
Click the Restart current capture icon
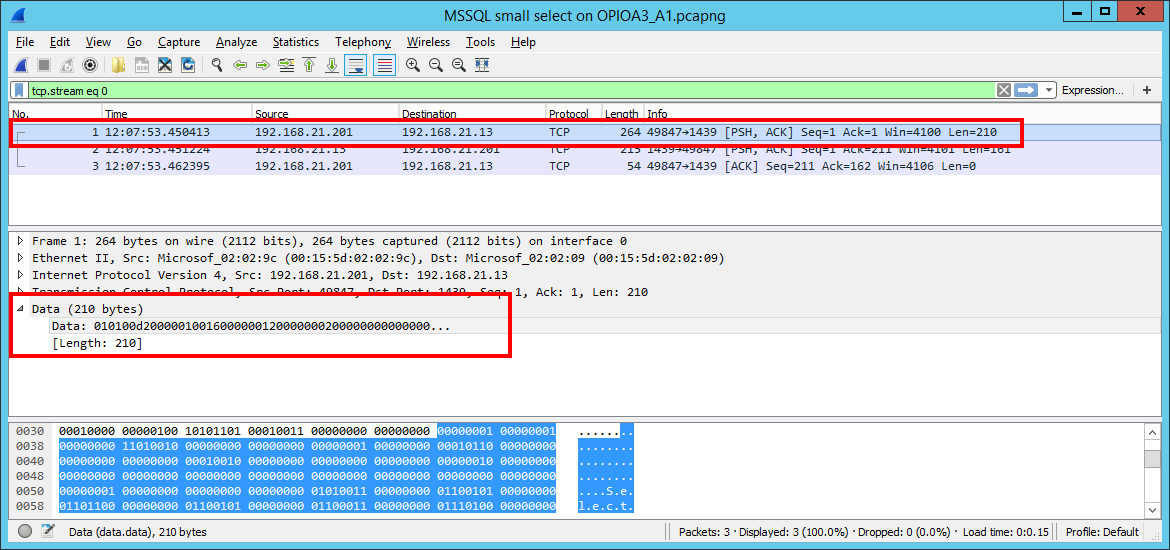[67, 65]
